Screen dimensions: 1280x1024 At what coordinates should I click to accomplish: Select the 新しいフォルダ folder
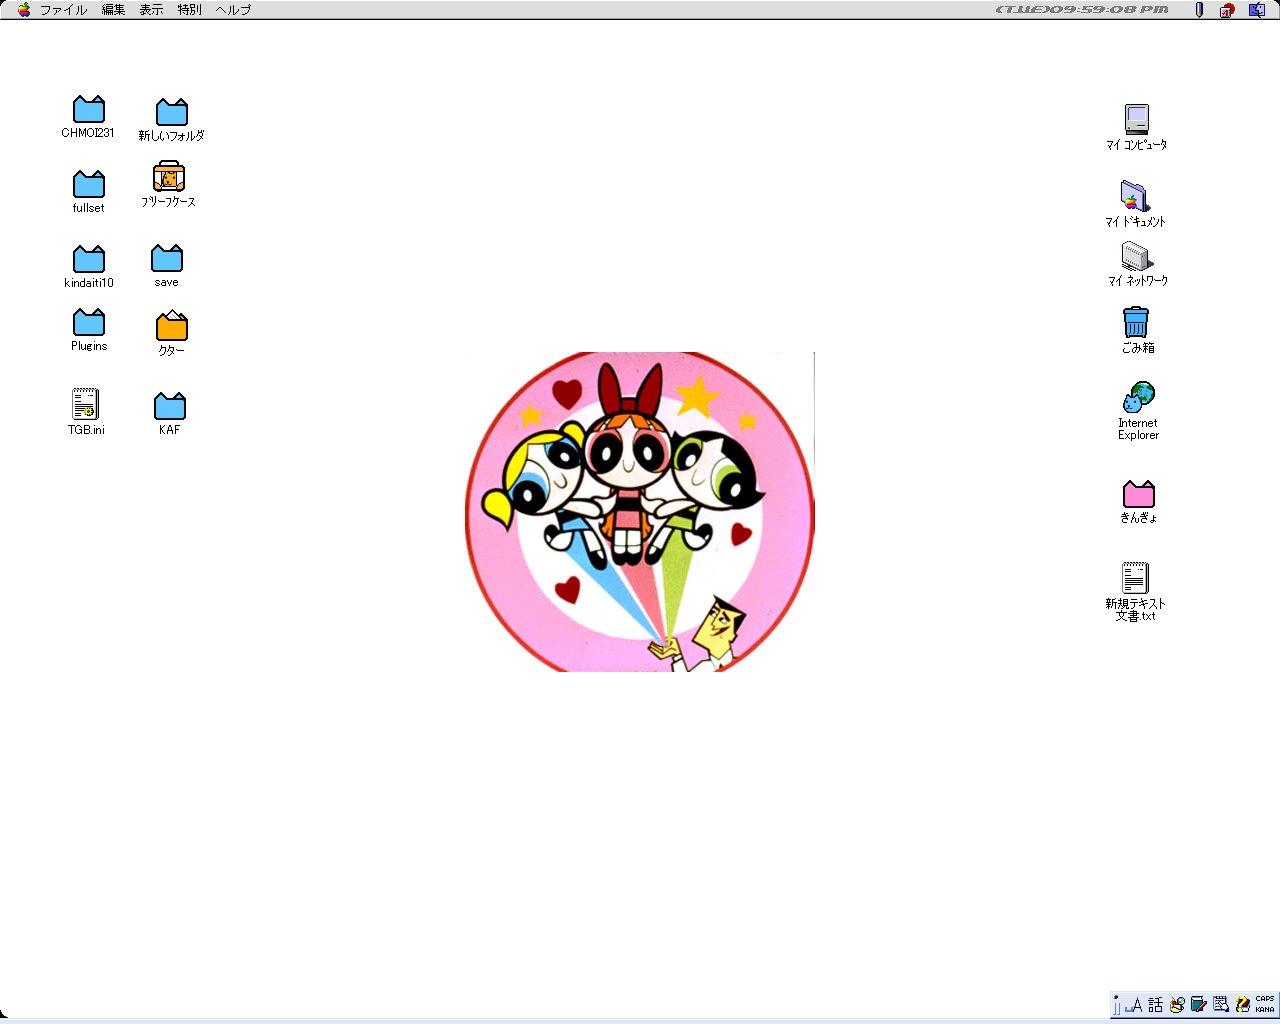[x=171, y=120]
